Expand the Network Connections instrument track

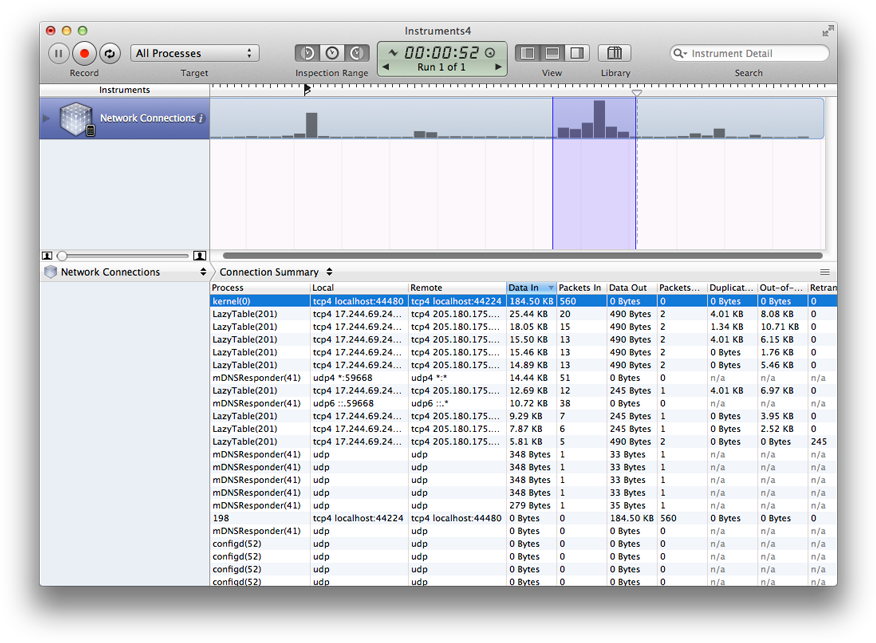46,118
